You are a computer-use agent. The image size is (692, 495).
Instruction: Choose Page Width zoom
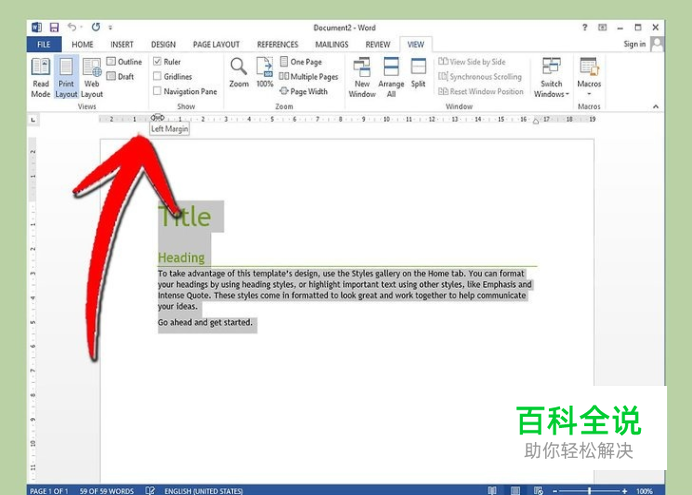click(304, 91)
